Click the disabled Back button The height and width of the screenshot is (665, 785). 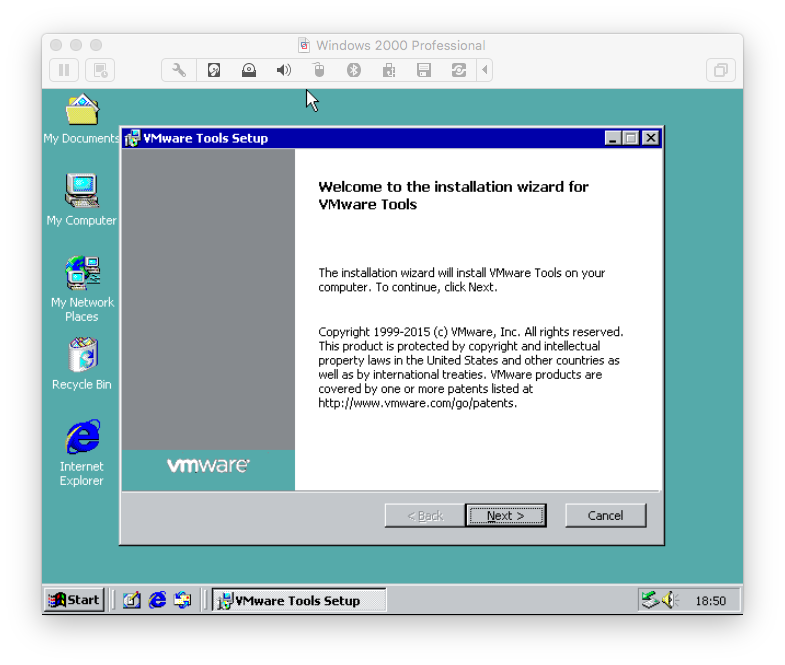(425, 515)
